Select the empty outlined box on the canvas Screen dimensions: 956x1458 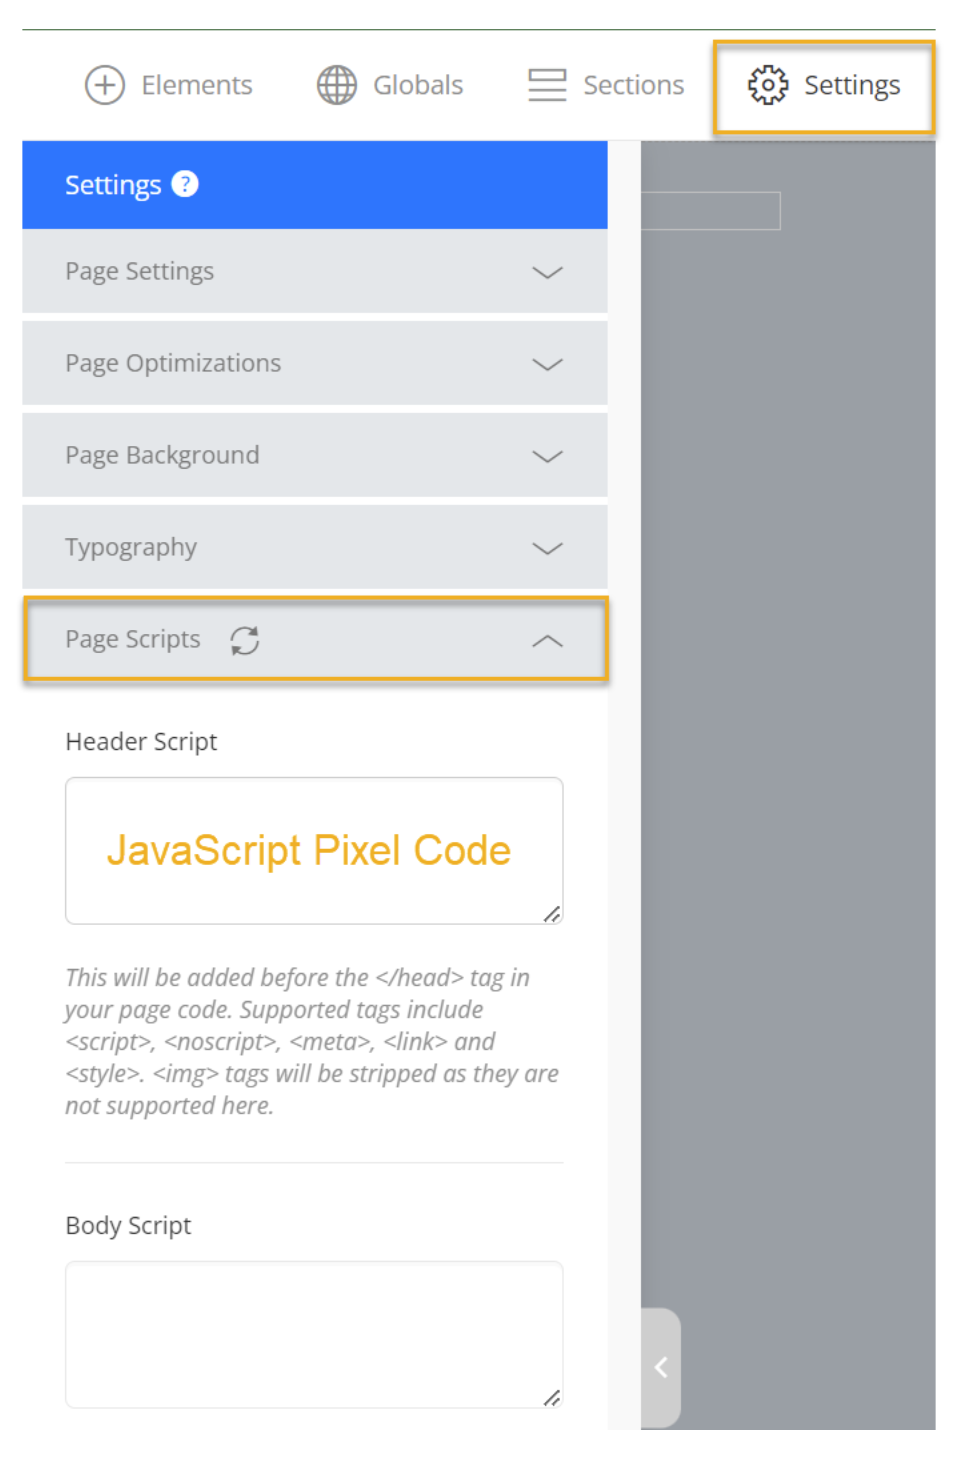711,211
